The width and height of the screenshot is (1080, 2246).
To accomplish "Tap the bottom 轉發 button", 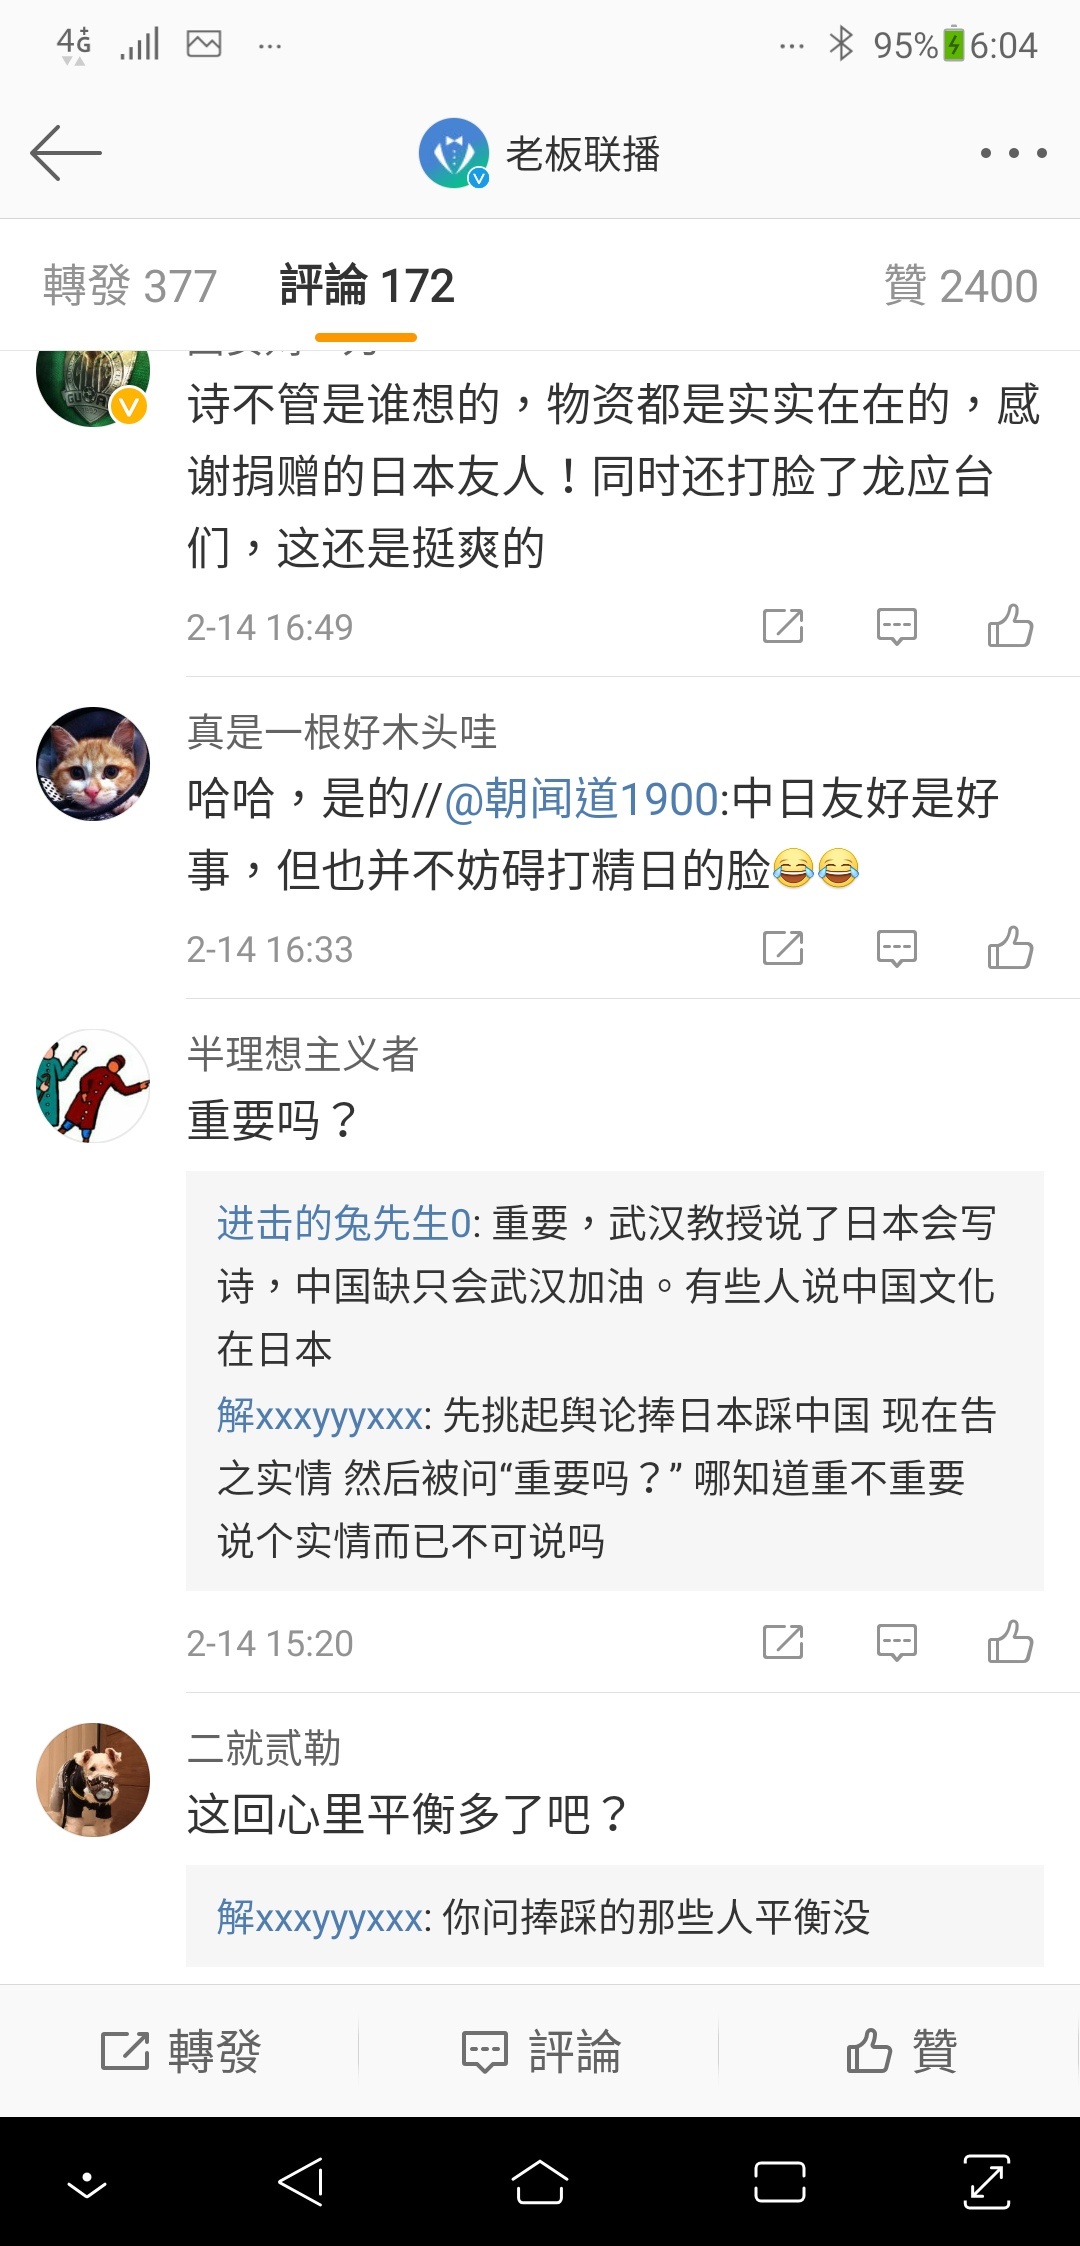I will pos(180,2051).
